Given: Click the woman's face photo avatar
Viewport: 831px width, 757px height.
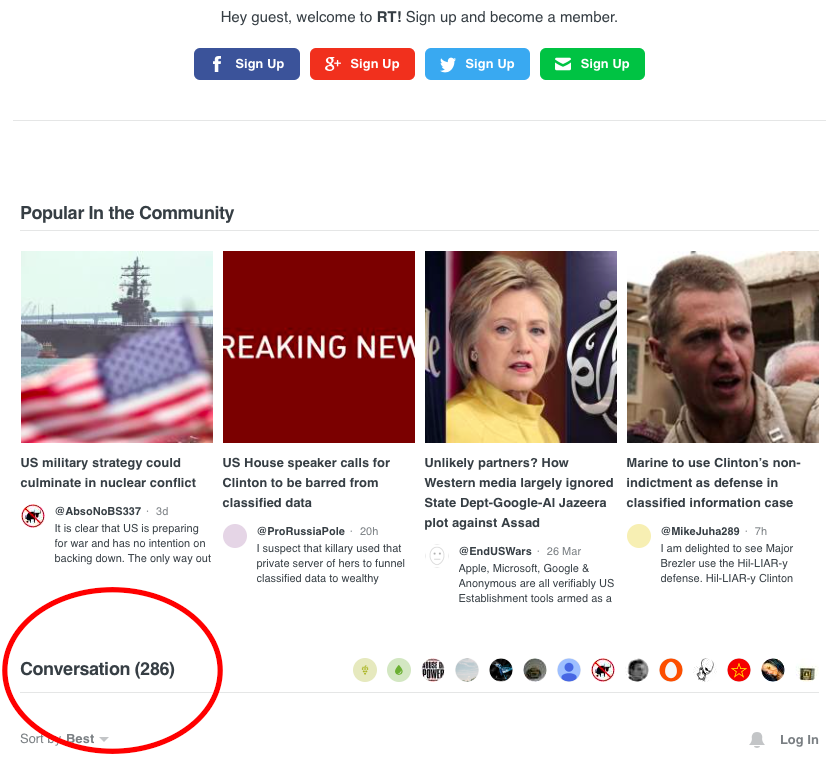Looking at the screenshot, I should pyautogui.click(x=773, y=671).
